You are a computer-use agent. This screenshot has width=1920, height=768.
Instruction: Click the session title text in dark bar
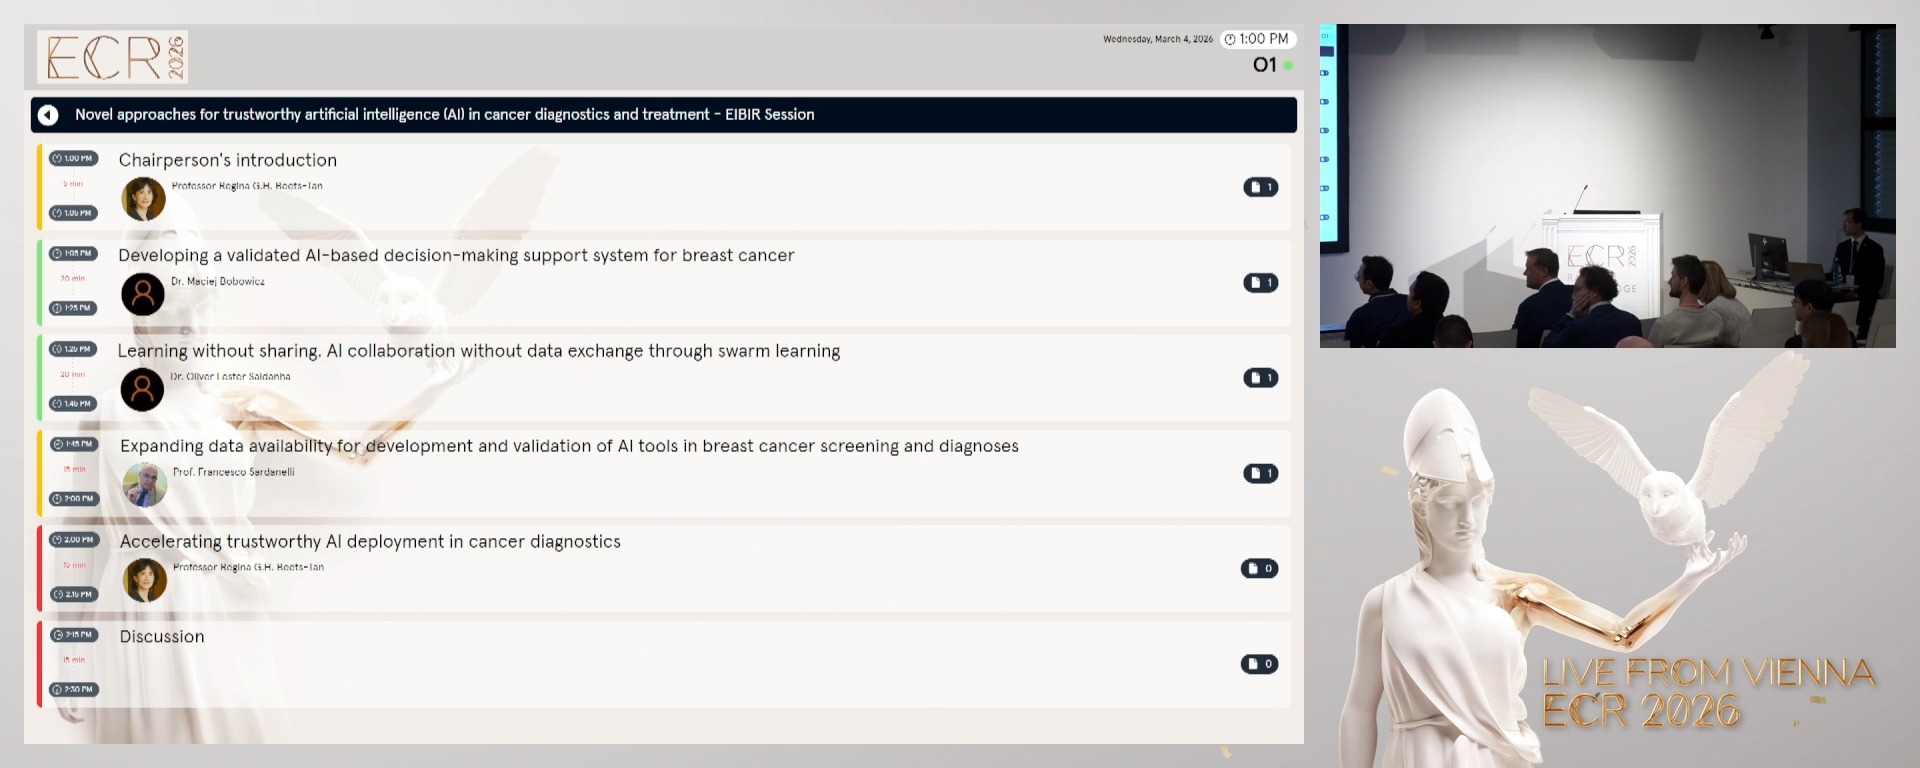(x=444, y=115)
